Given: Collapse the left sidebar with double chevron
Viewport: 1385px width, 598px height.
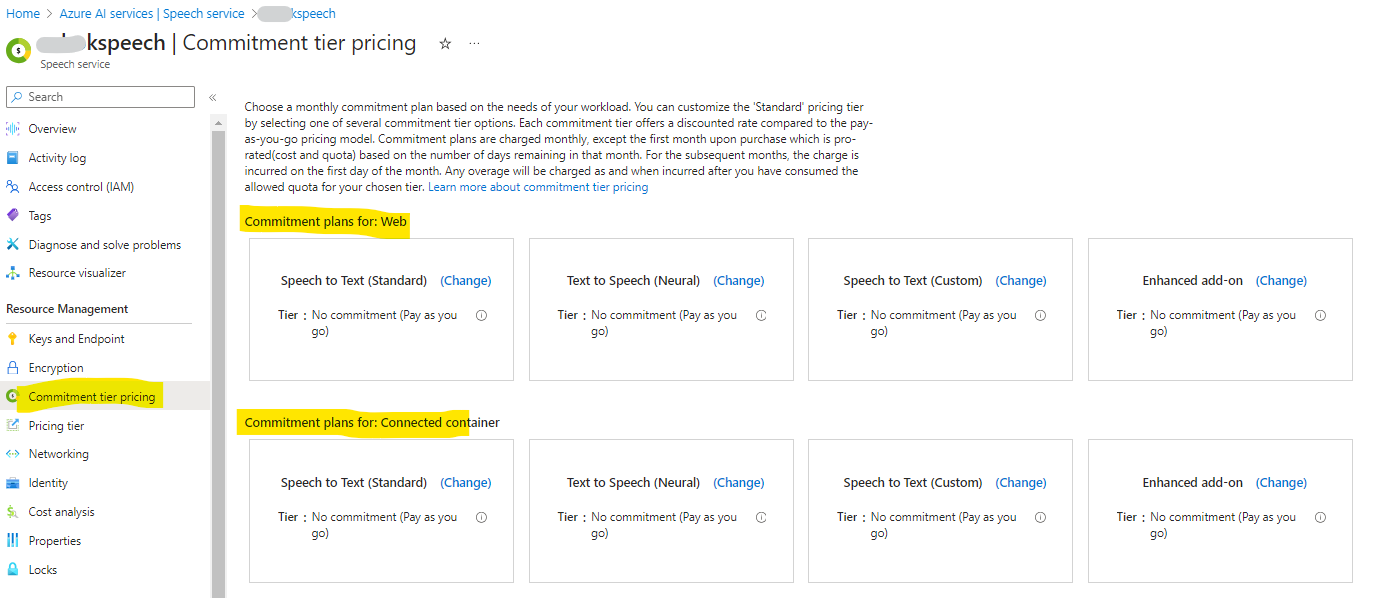Looking at the screenshot, I should pos(211,97).
